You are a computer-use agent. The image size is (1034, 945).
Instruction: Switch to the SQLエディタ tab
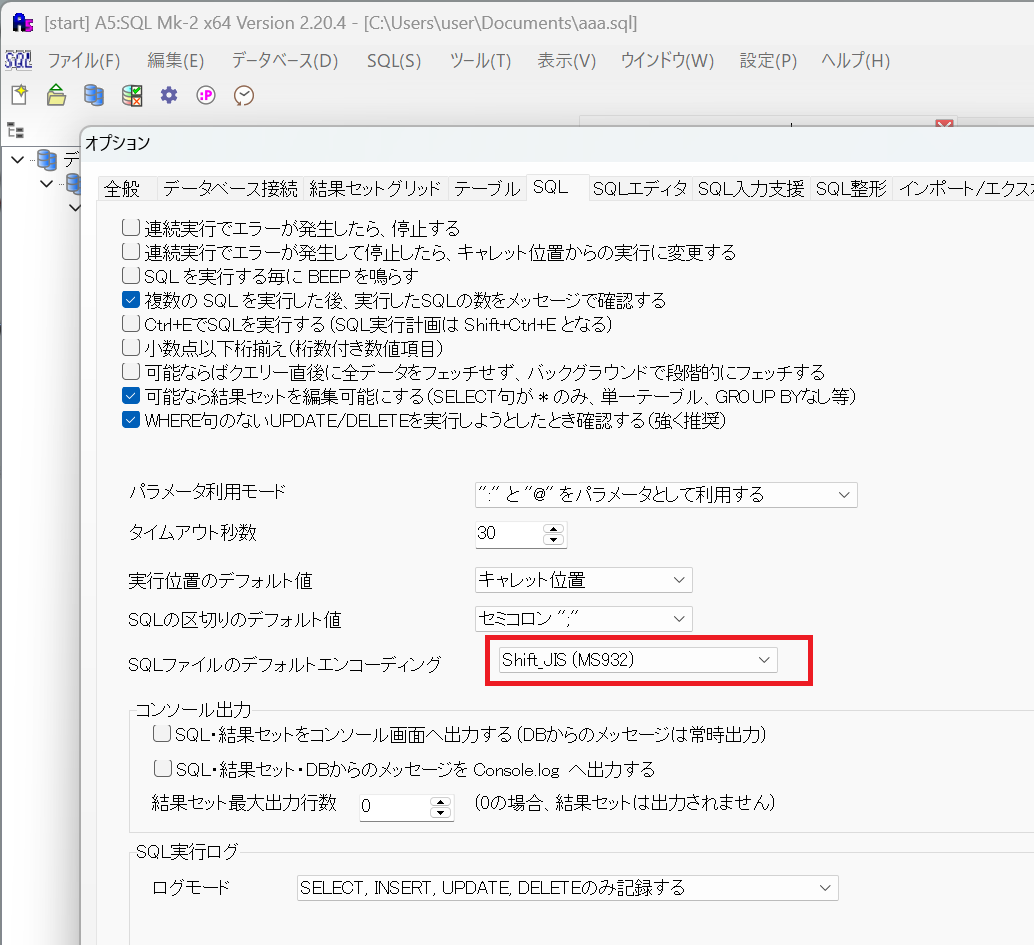640,187
